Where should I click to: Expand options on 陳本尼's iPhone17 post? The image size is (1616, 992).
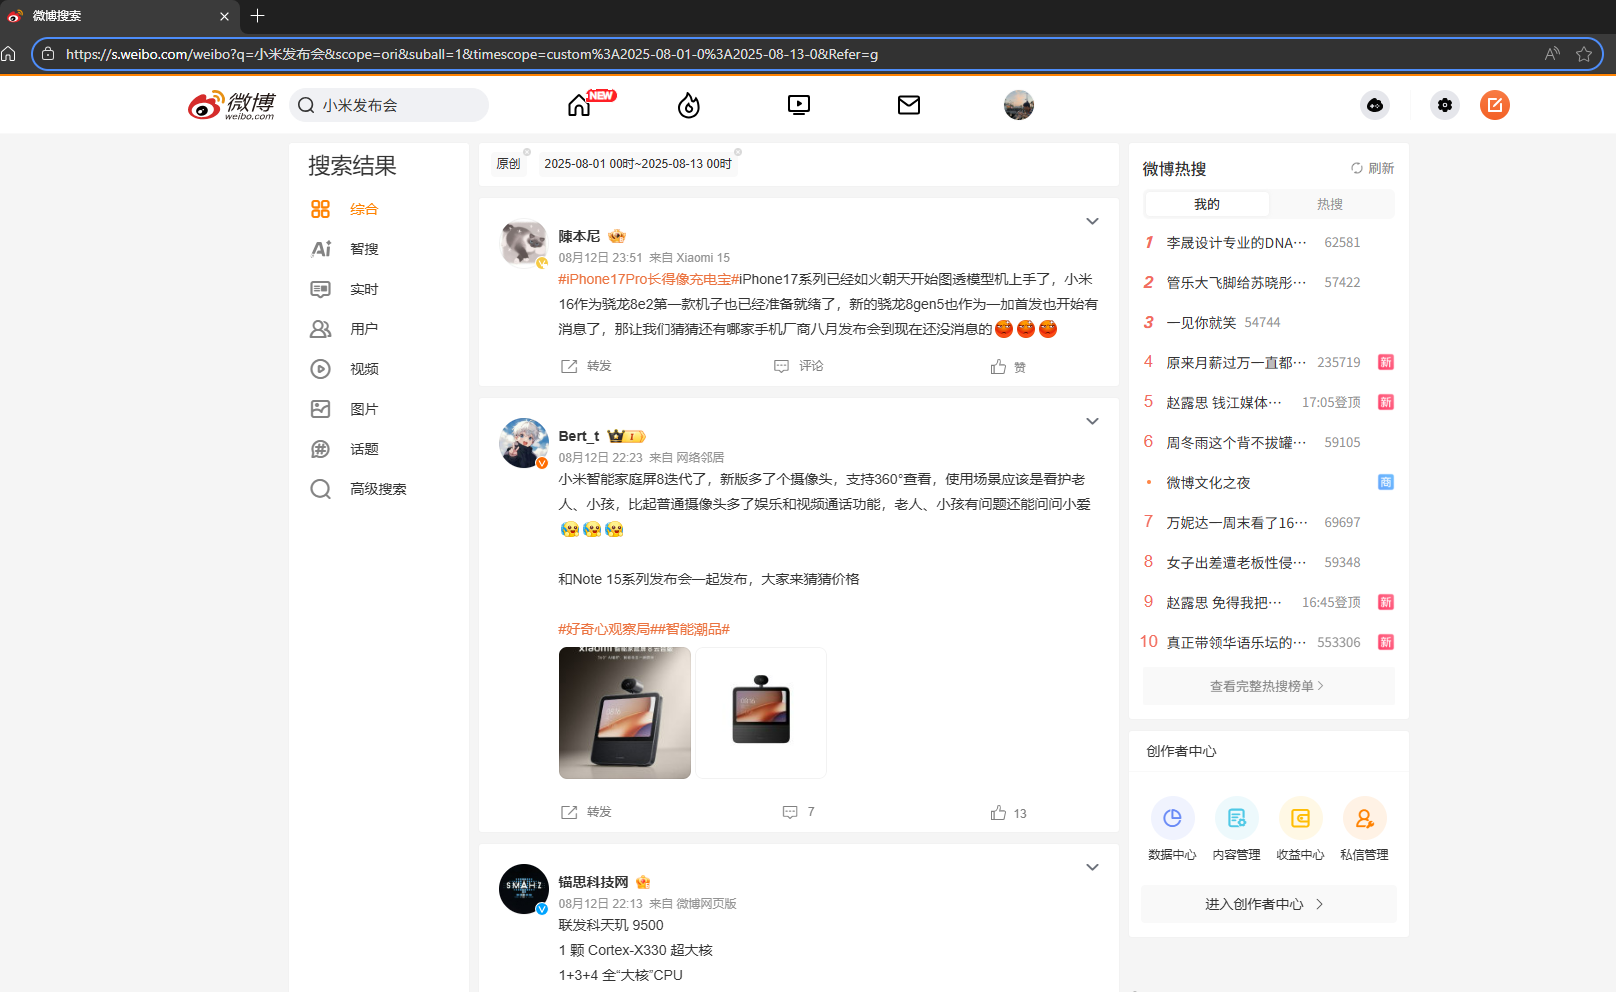(x=1092, y=221)
